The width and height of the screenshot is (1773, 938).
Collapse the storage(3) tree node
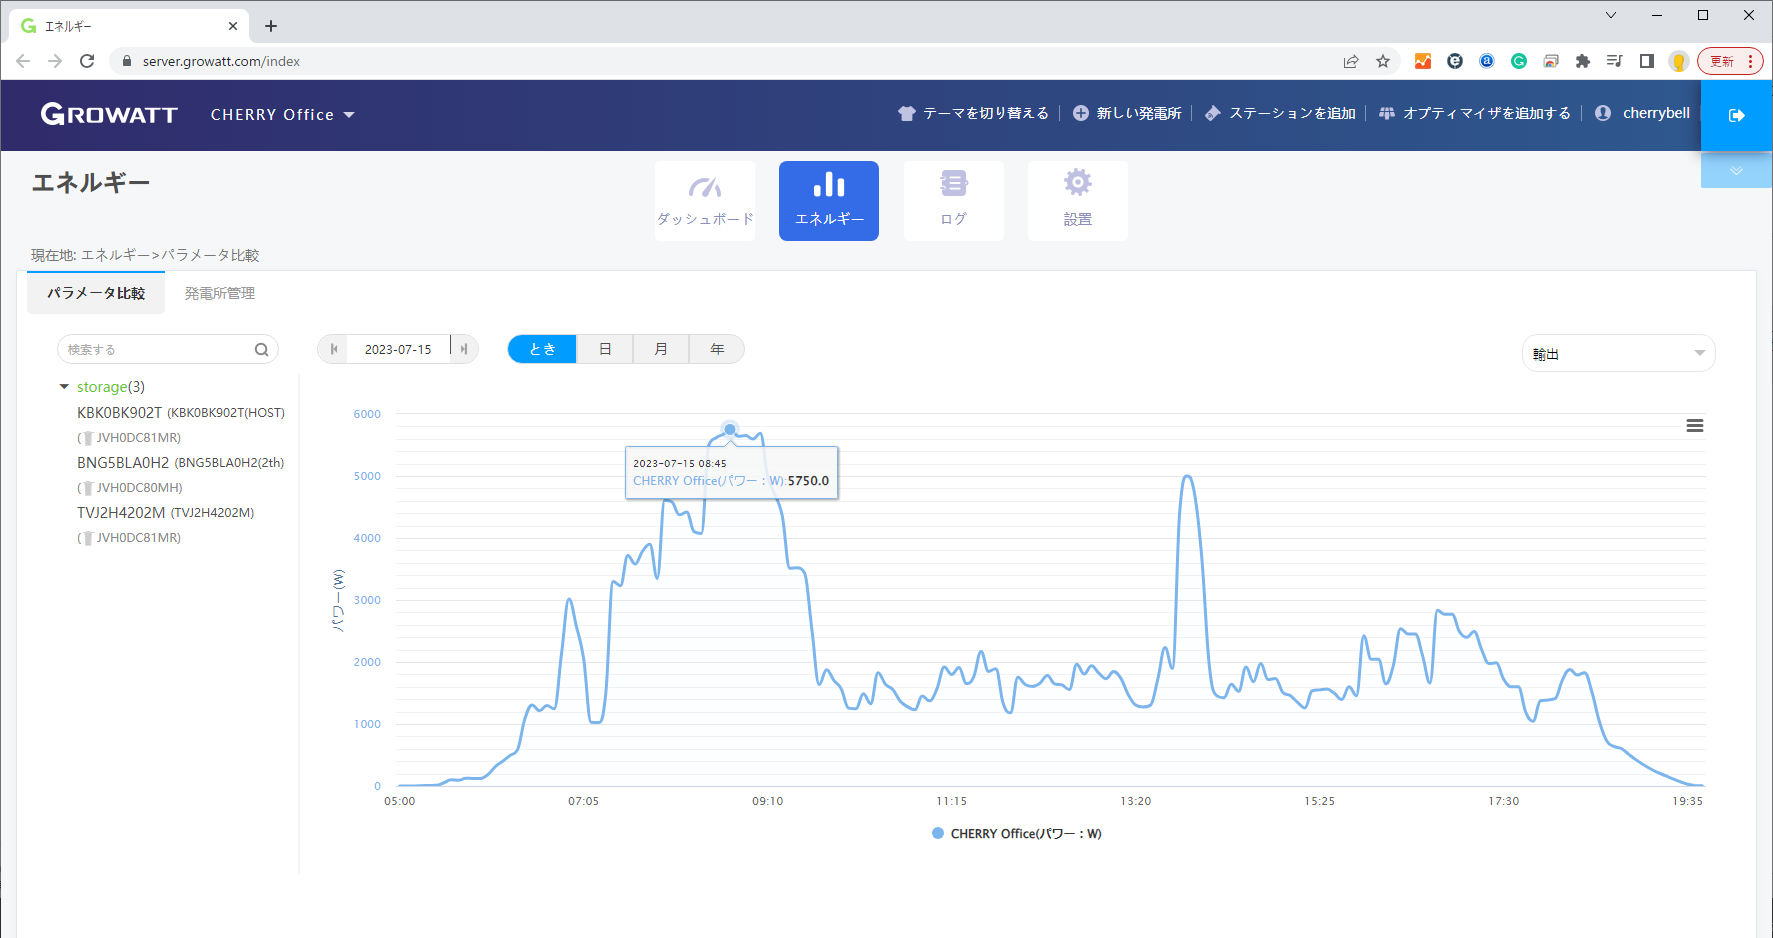pos(64,387)
